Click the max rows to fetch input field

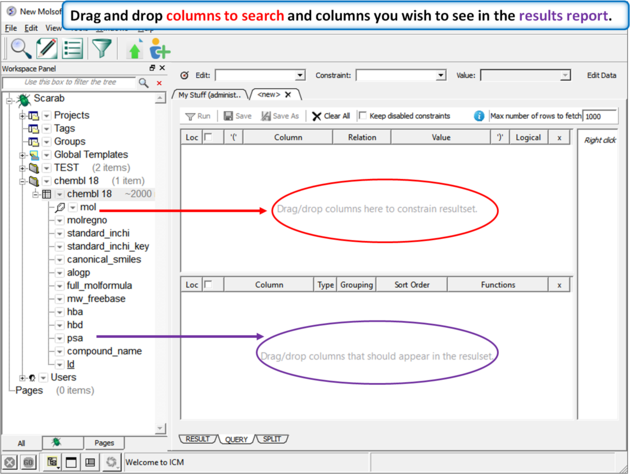pos(600,116)
